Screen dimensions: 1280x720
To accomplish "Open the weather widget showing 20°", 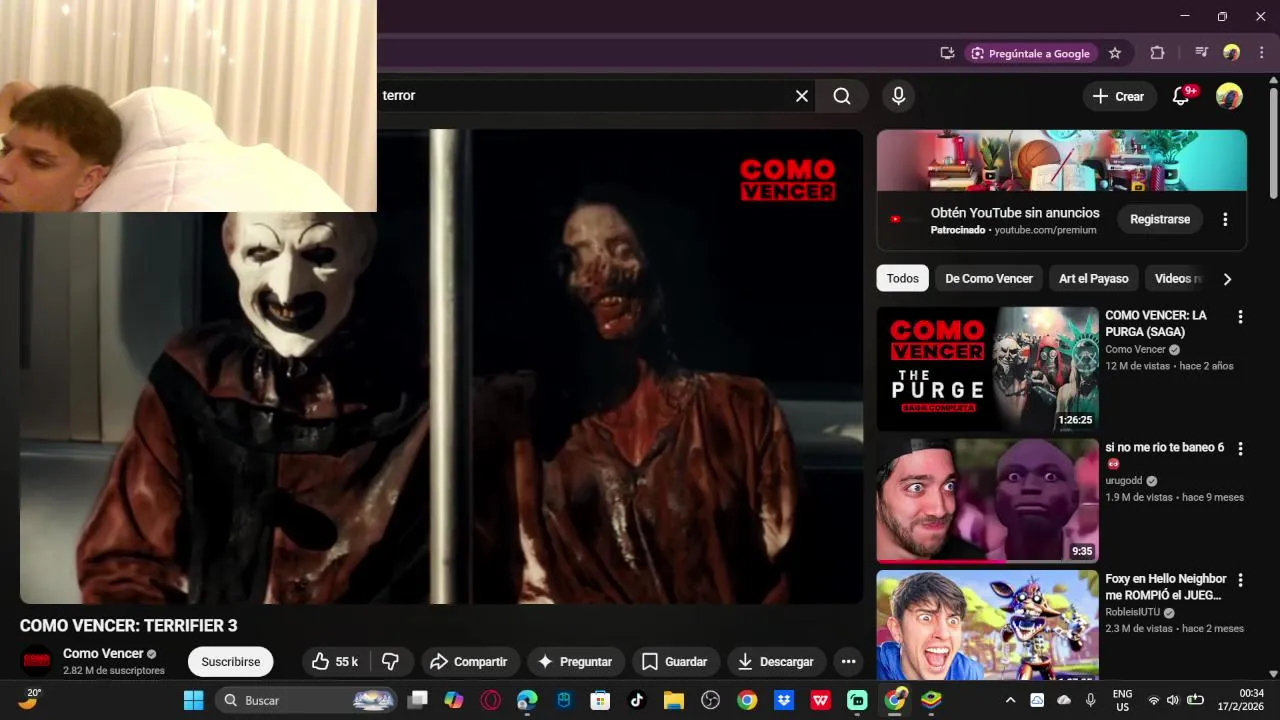I will click(x=29, y=698).
